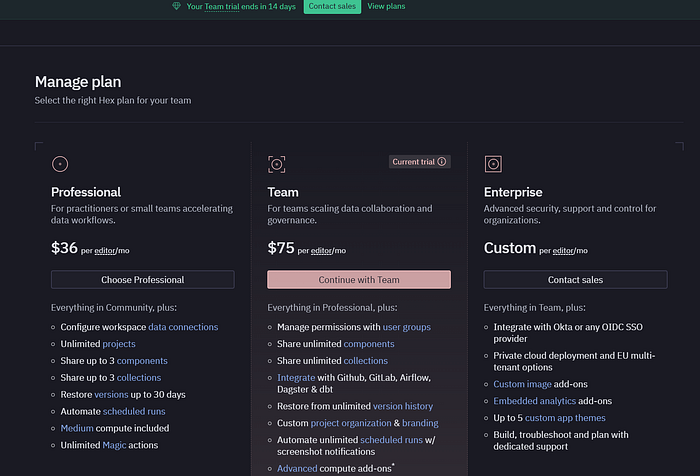Click 'Everything in Team, plus:' text
Screen dimensions: 700x476
point(534,308)
